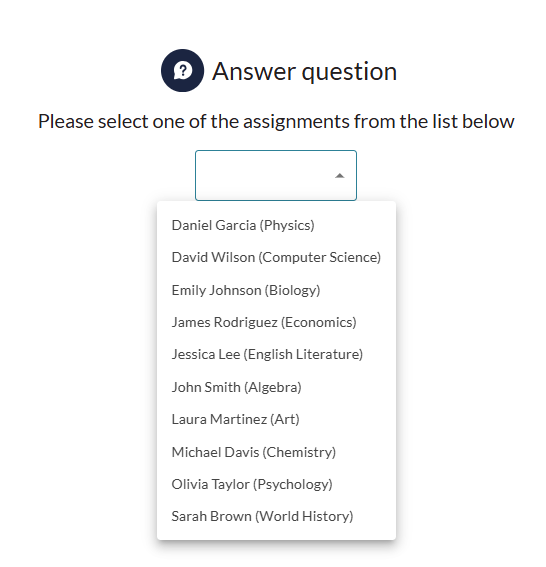Select James Rodriguez (Economics) assignment

276,322
